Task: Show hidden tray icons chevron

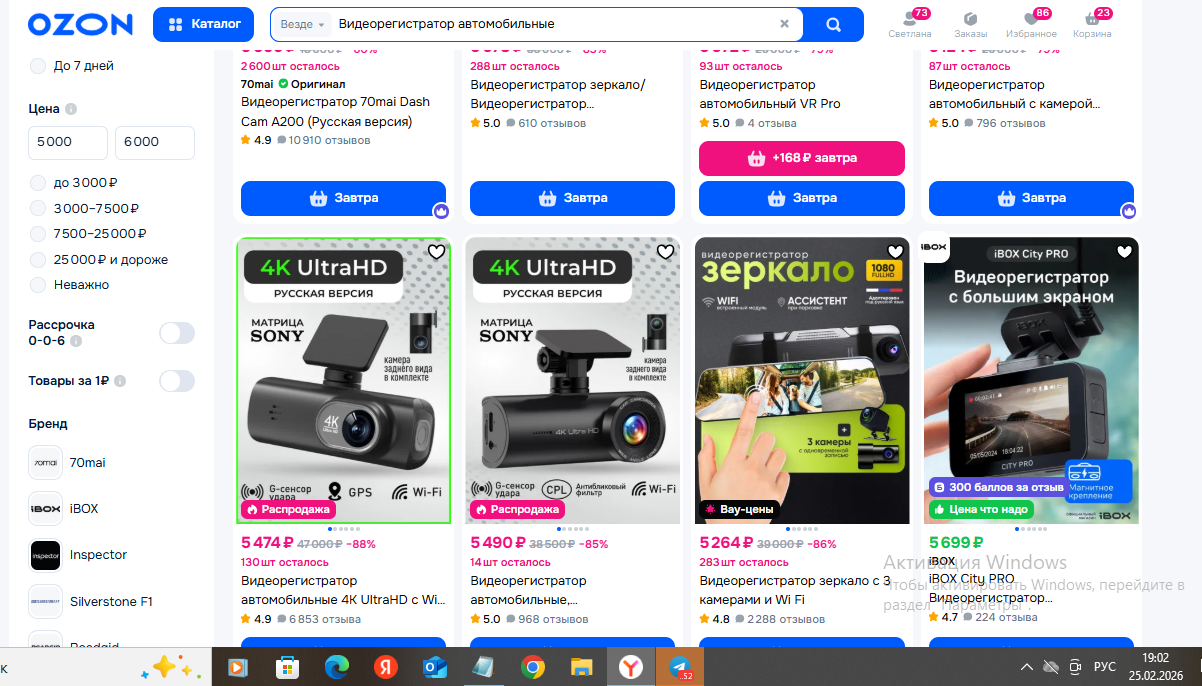Action: [x=1027, y=667]
